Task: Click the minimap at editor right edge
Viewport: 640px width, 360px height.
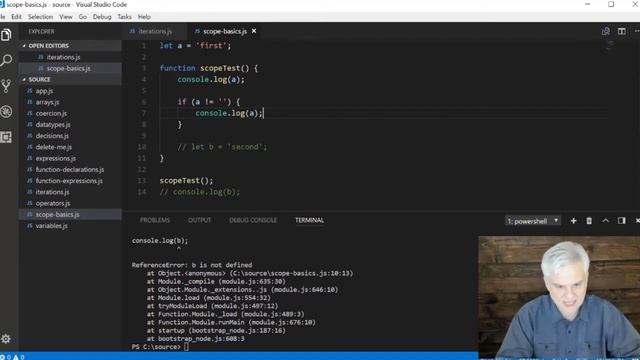Action: click(609, 46)
